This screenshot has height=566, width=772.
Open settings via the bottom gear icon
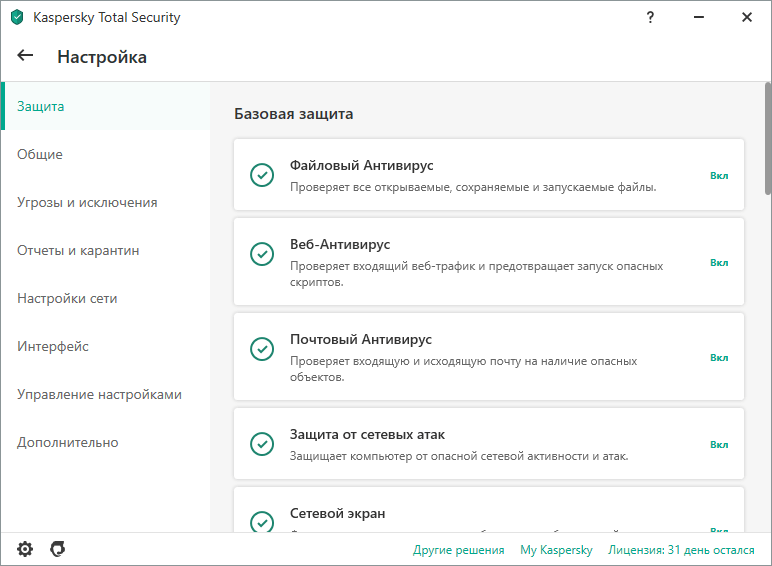point(25,549)
